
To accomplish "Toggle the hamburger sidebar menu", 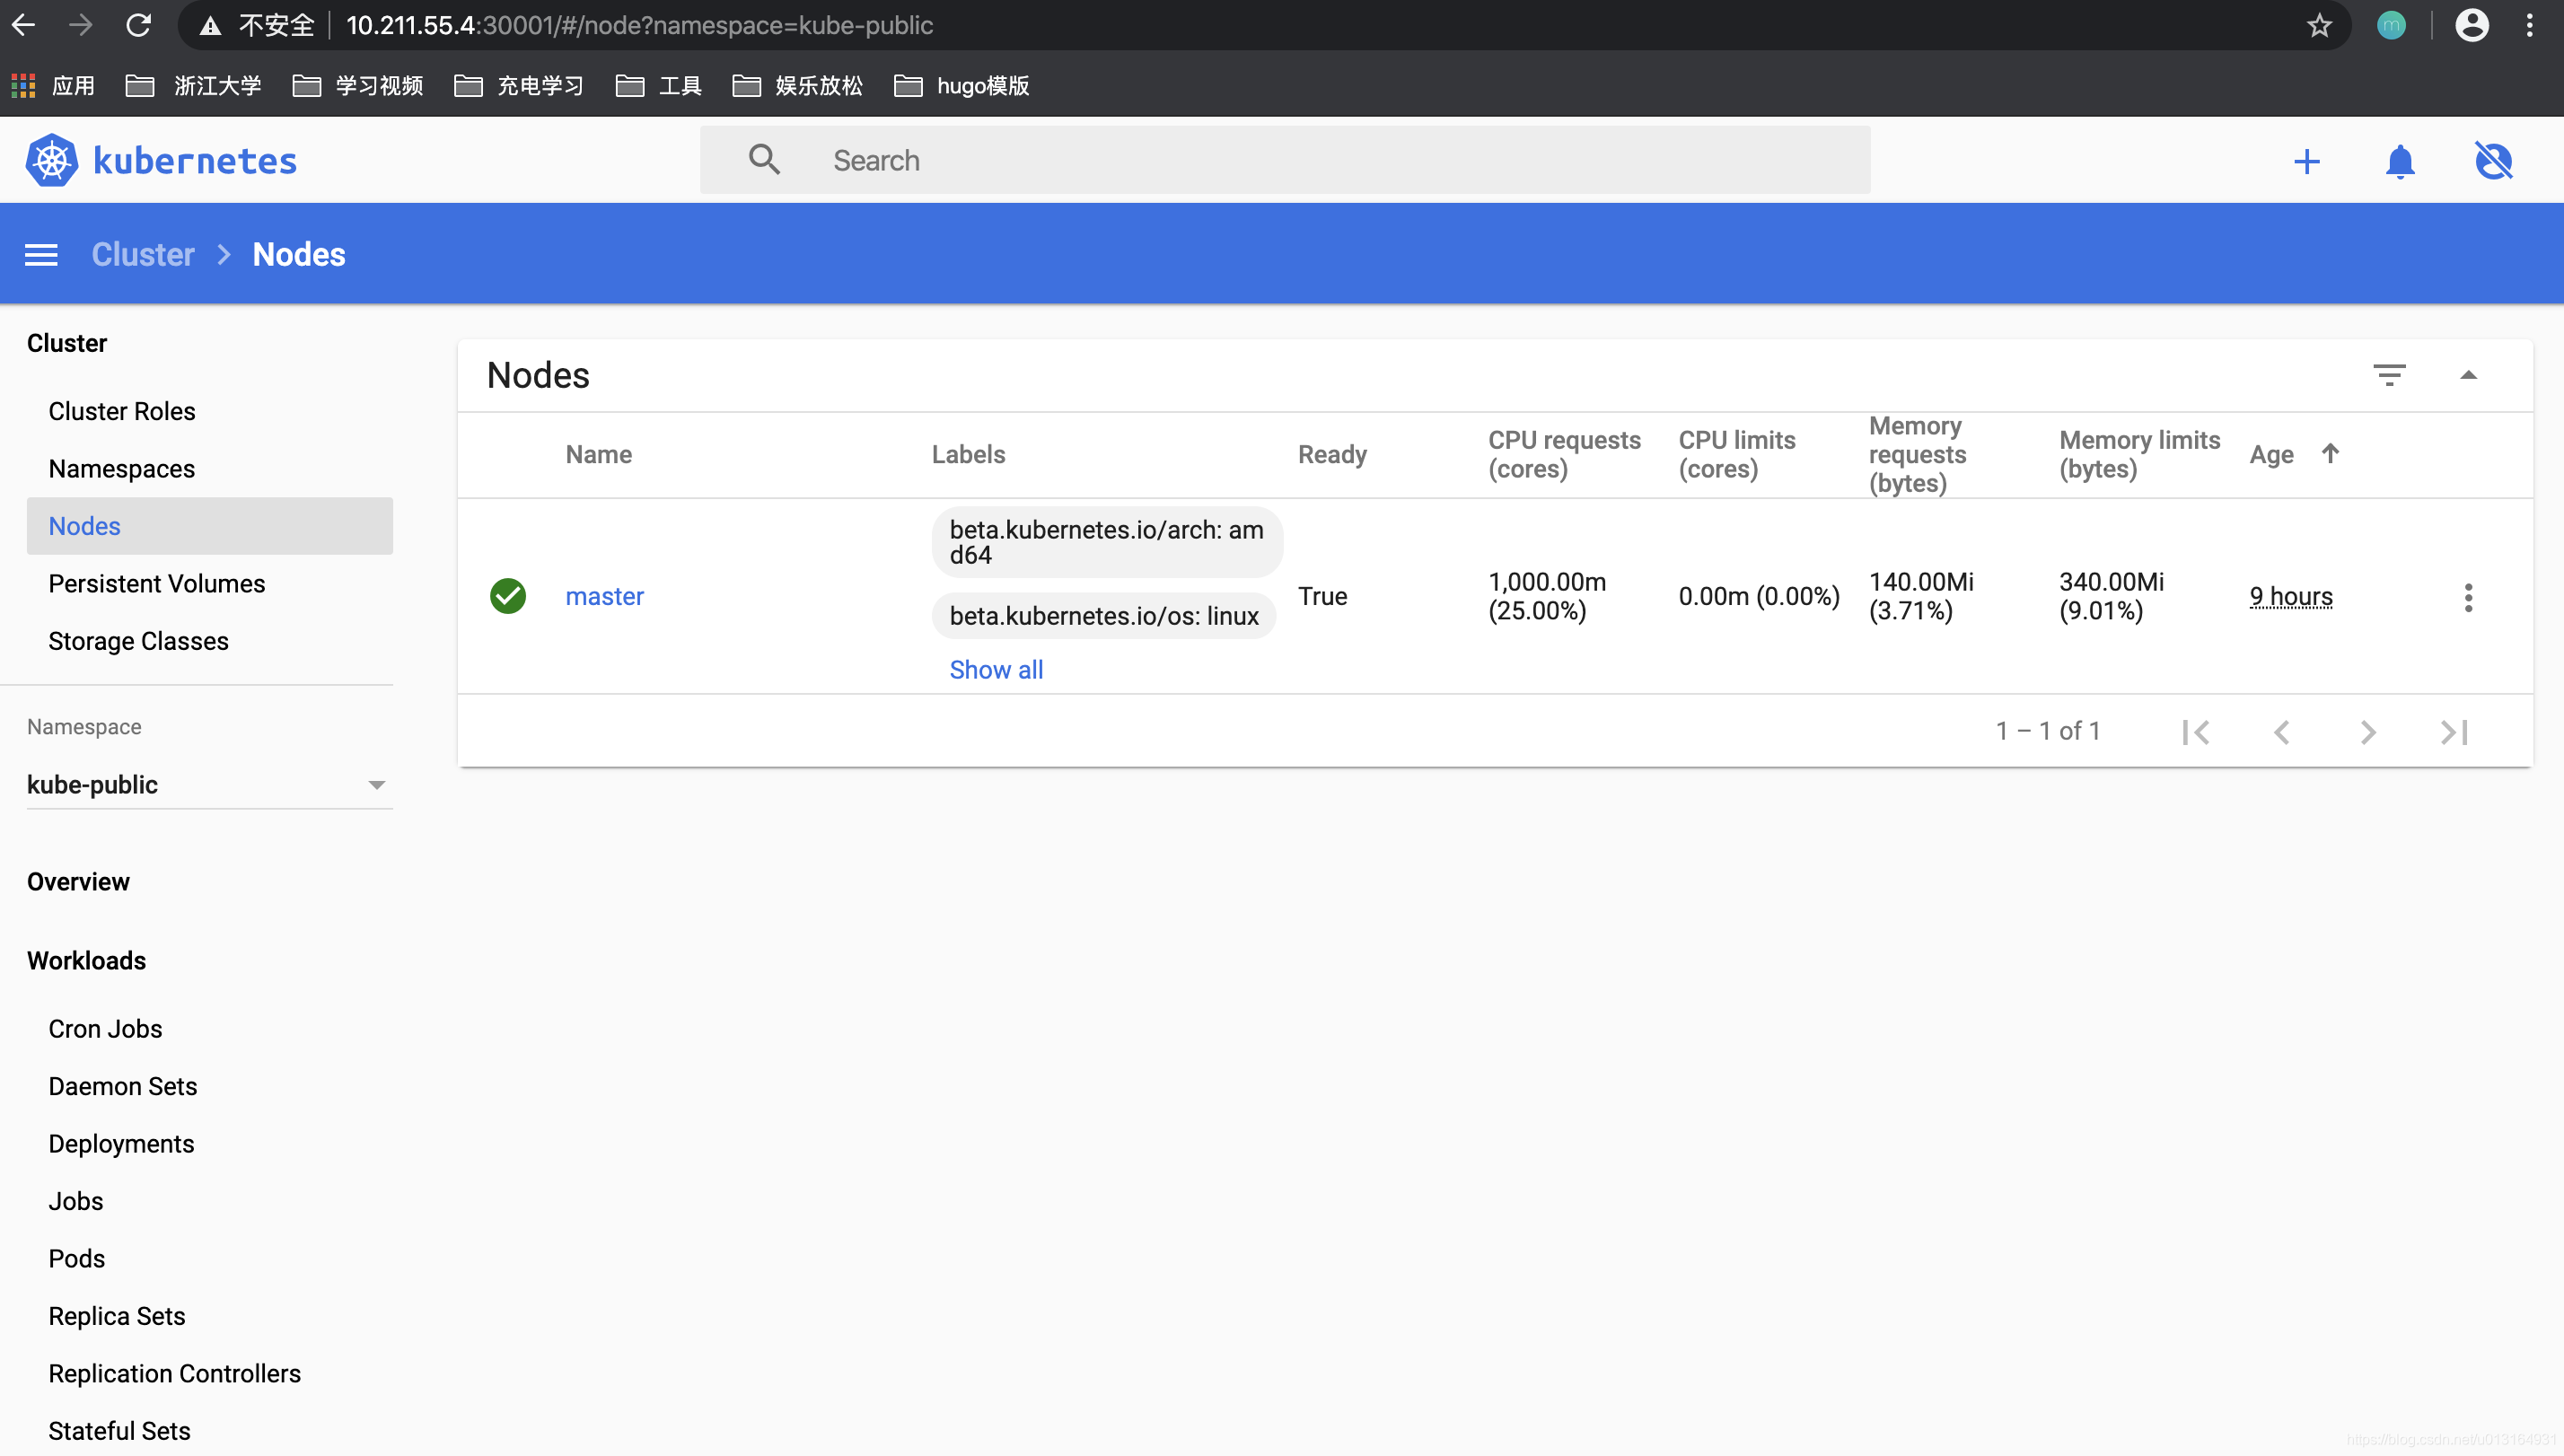I will click(41, 255).
